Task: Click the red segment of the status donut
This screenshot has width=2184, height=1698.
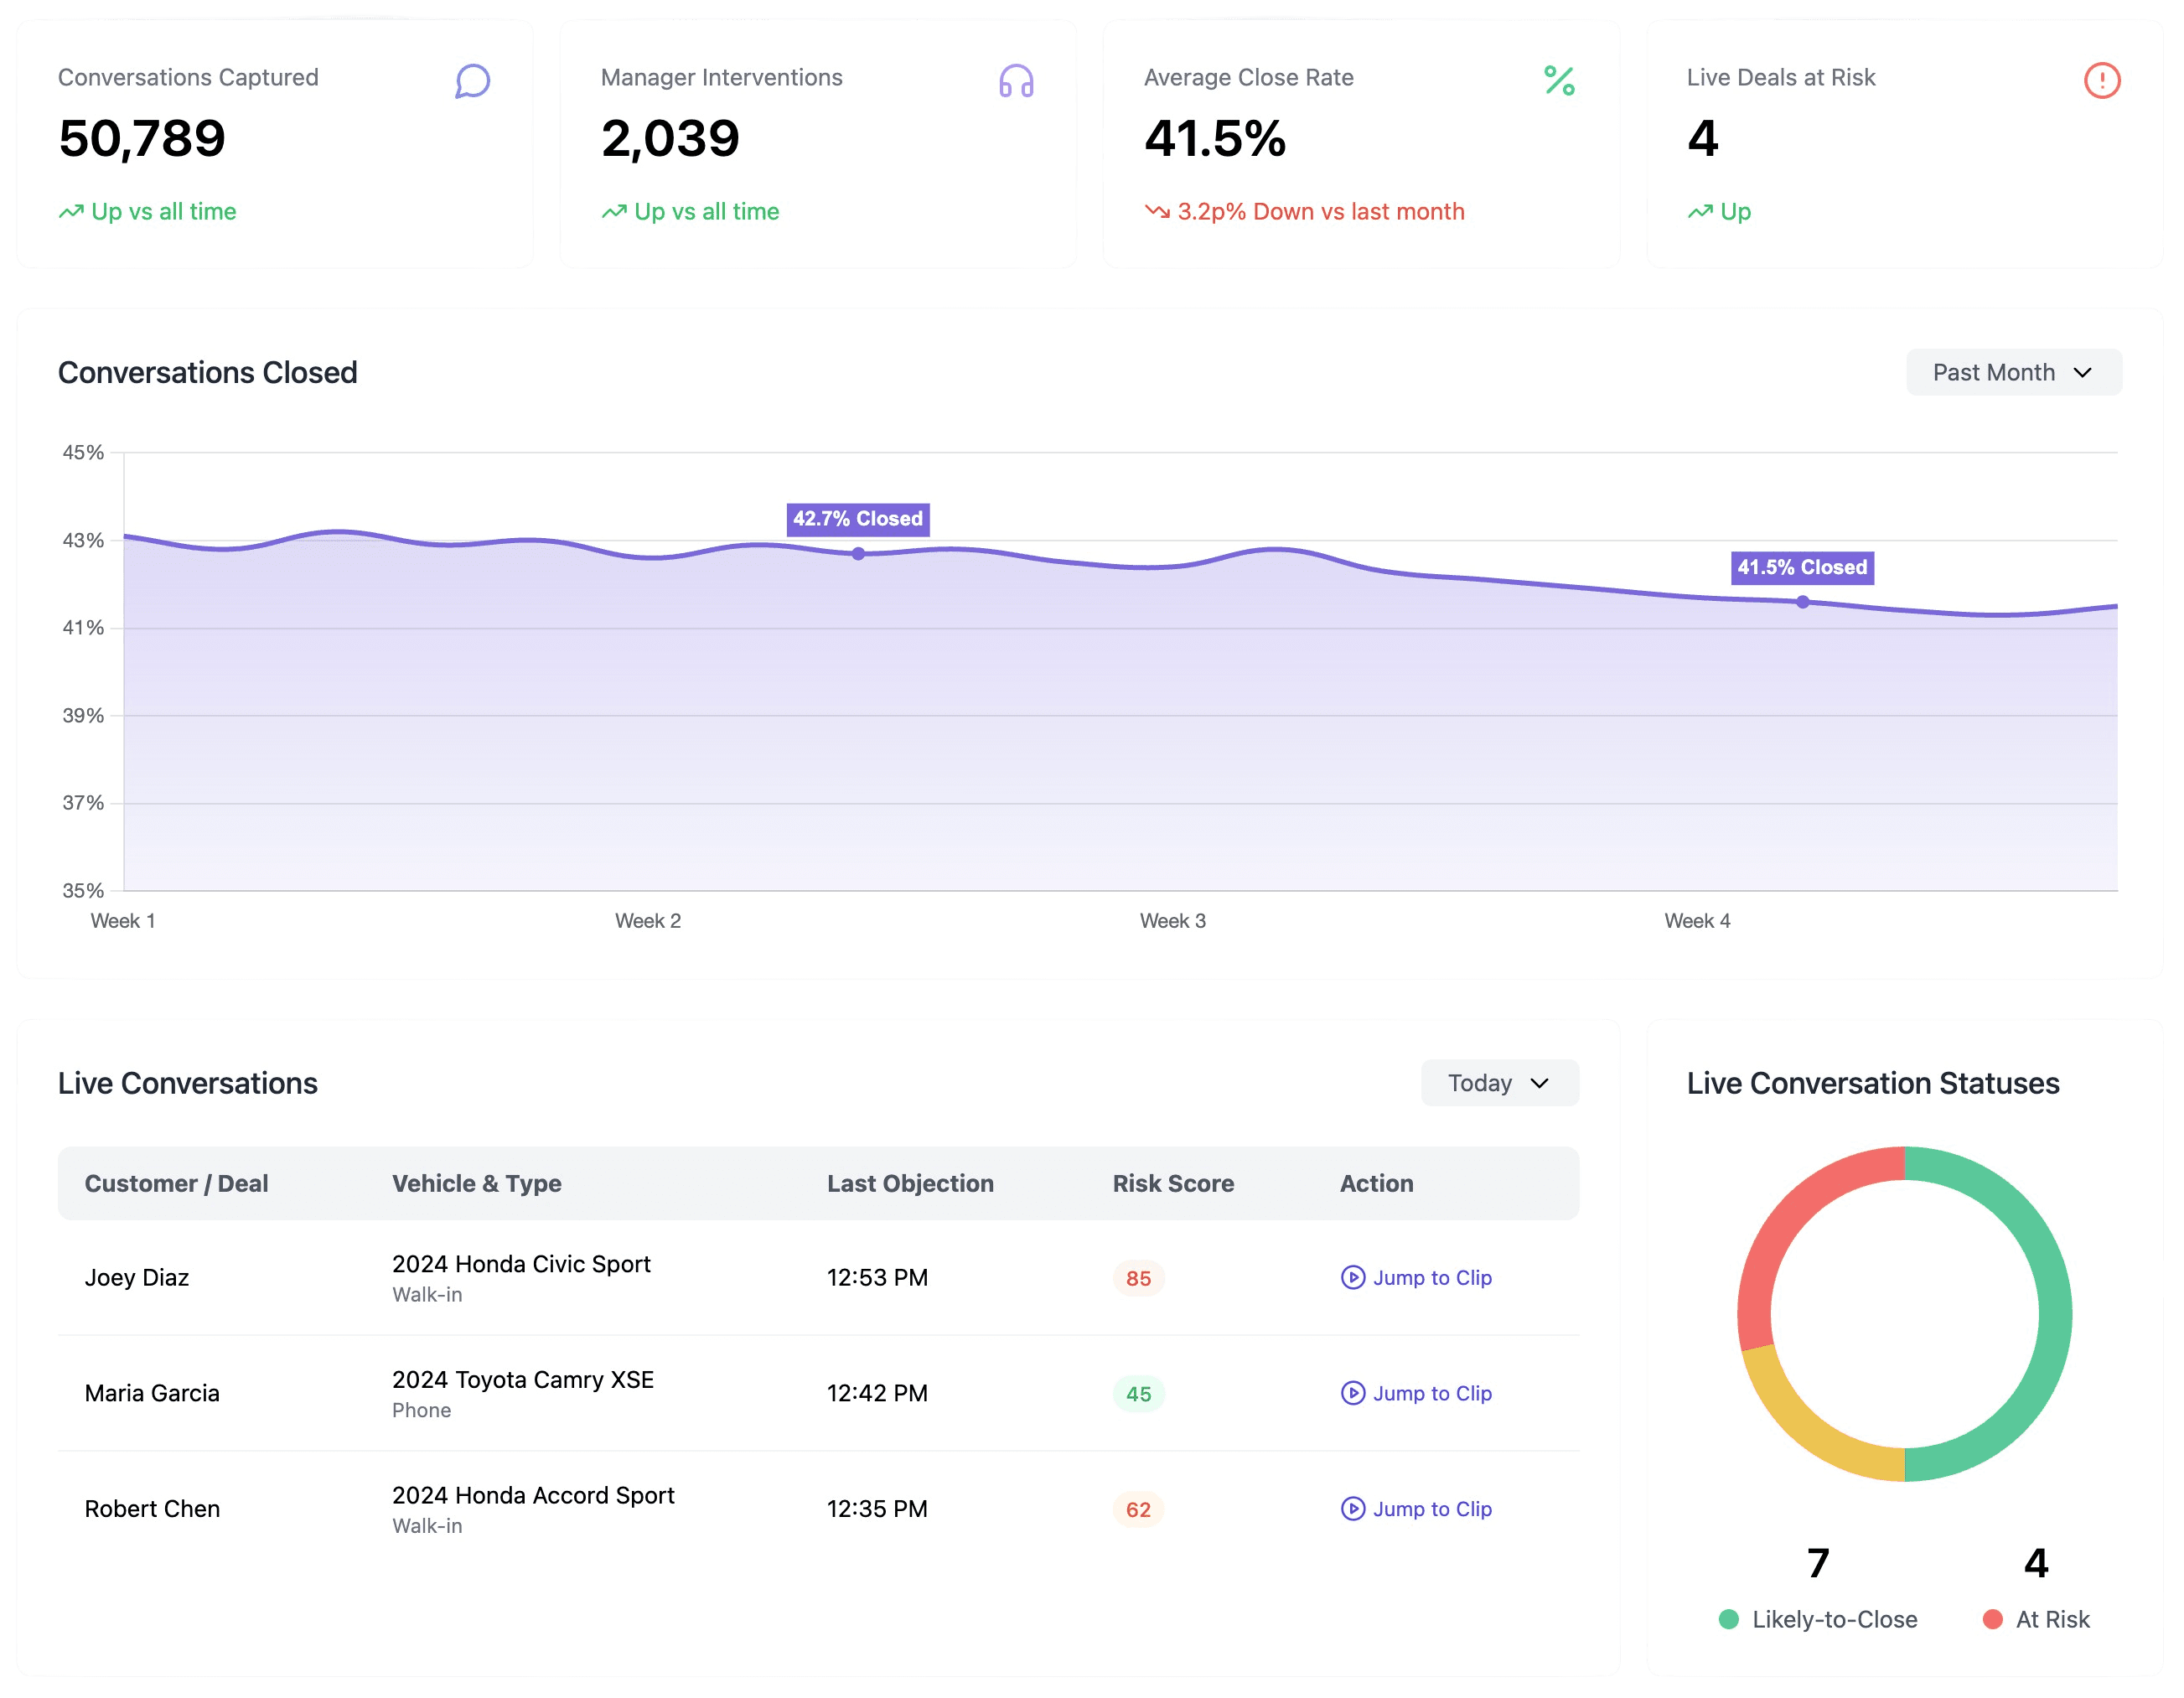Action: (x=1790, y=1225)
